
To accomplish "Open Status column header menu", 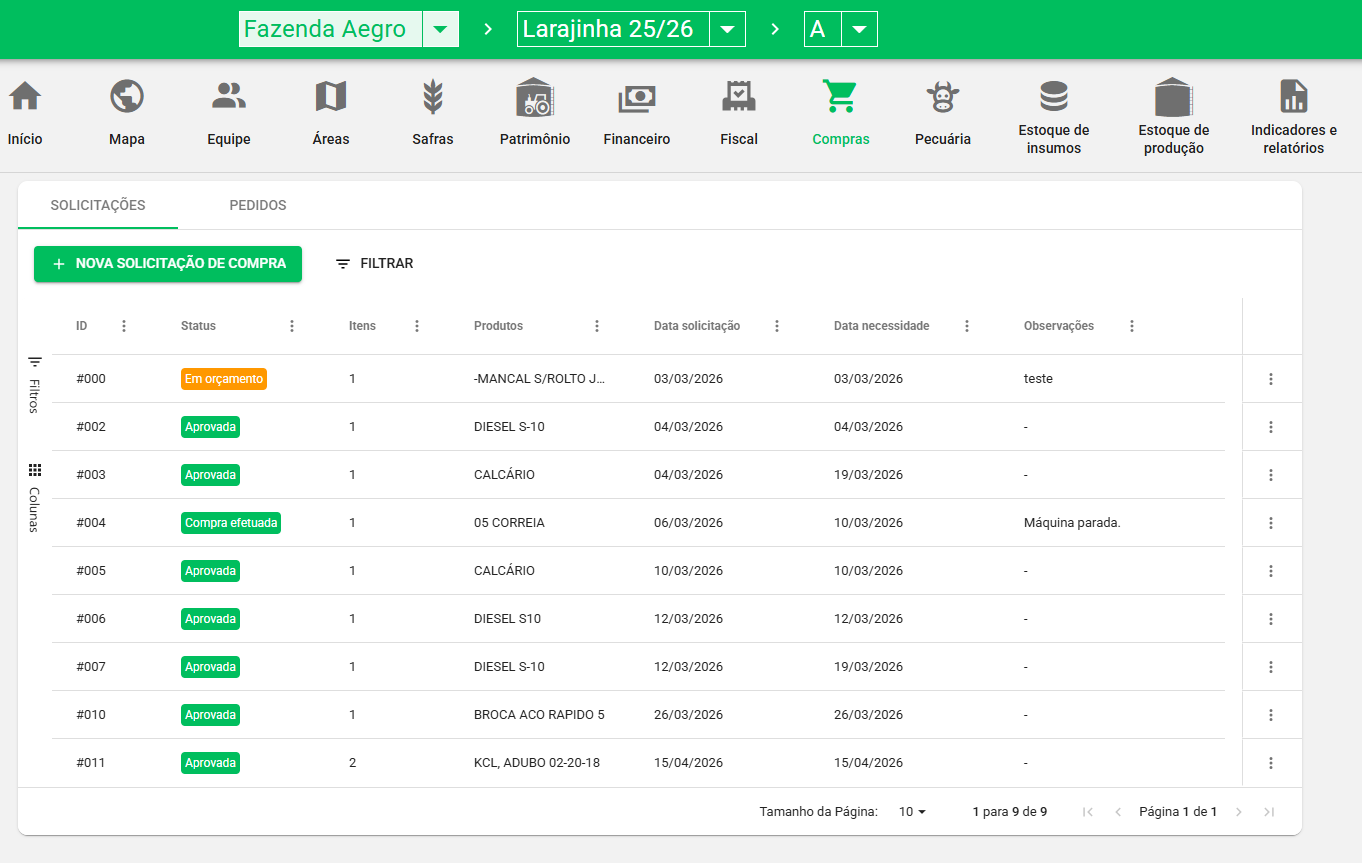I will tap(292, 326).
